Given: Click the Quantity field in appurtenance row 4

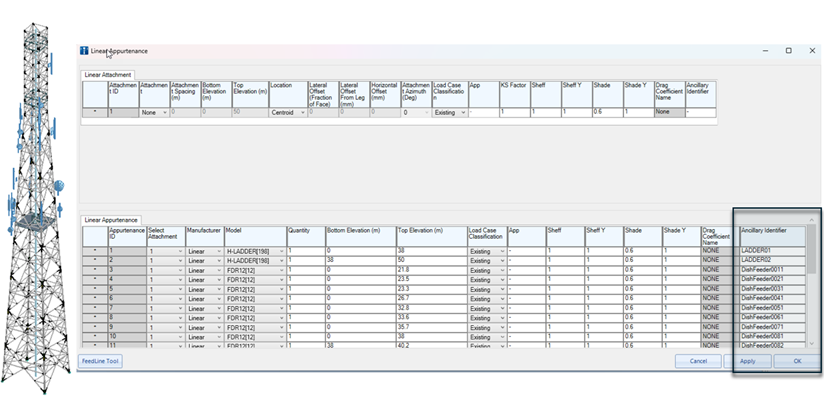Looking at the screenshot, I should [304, 279].
